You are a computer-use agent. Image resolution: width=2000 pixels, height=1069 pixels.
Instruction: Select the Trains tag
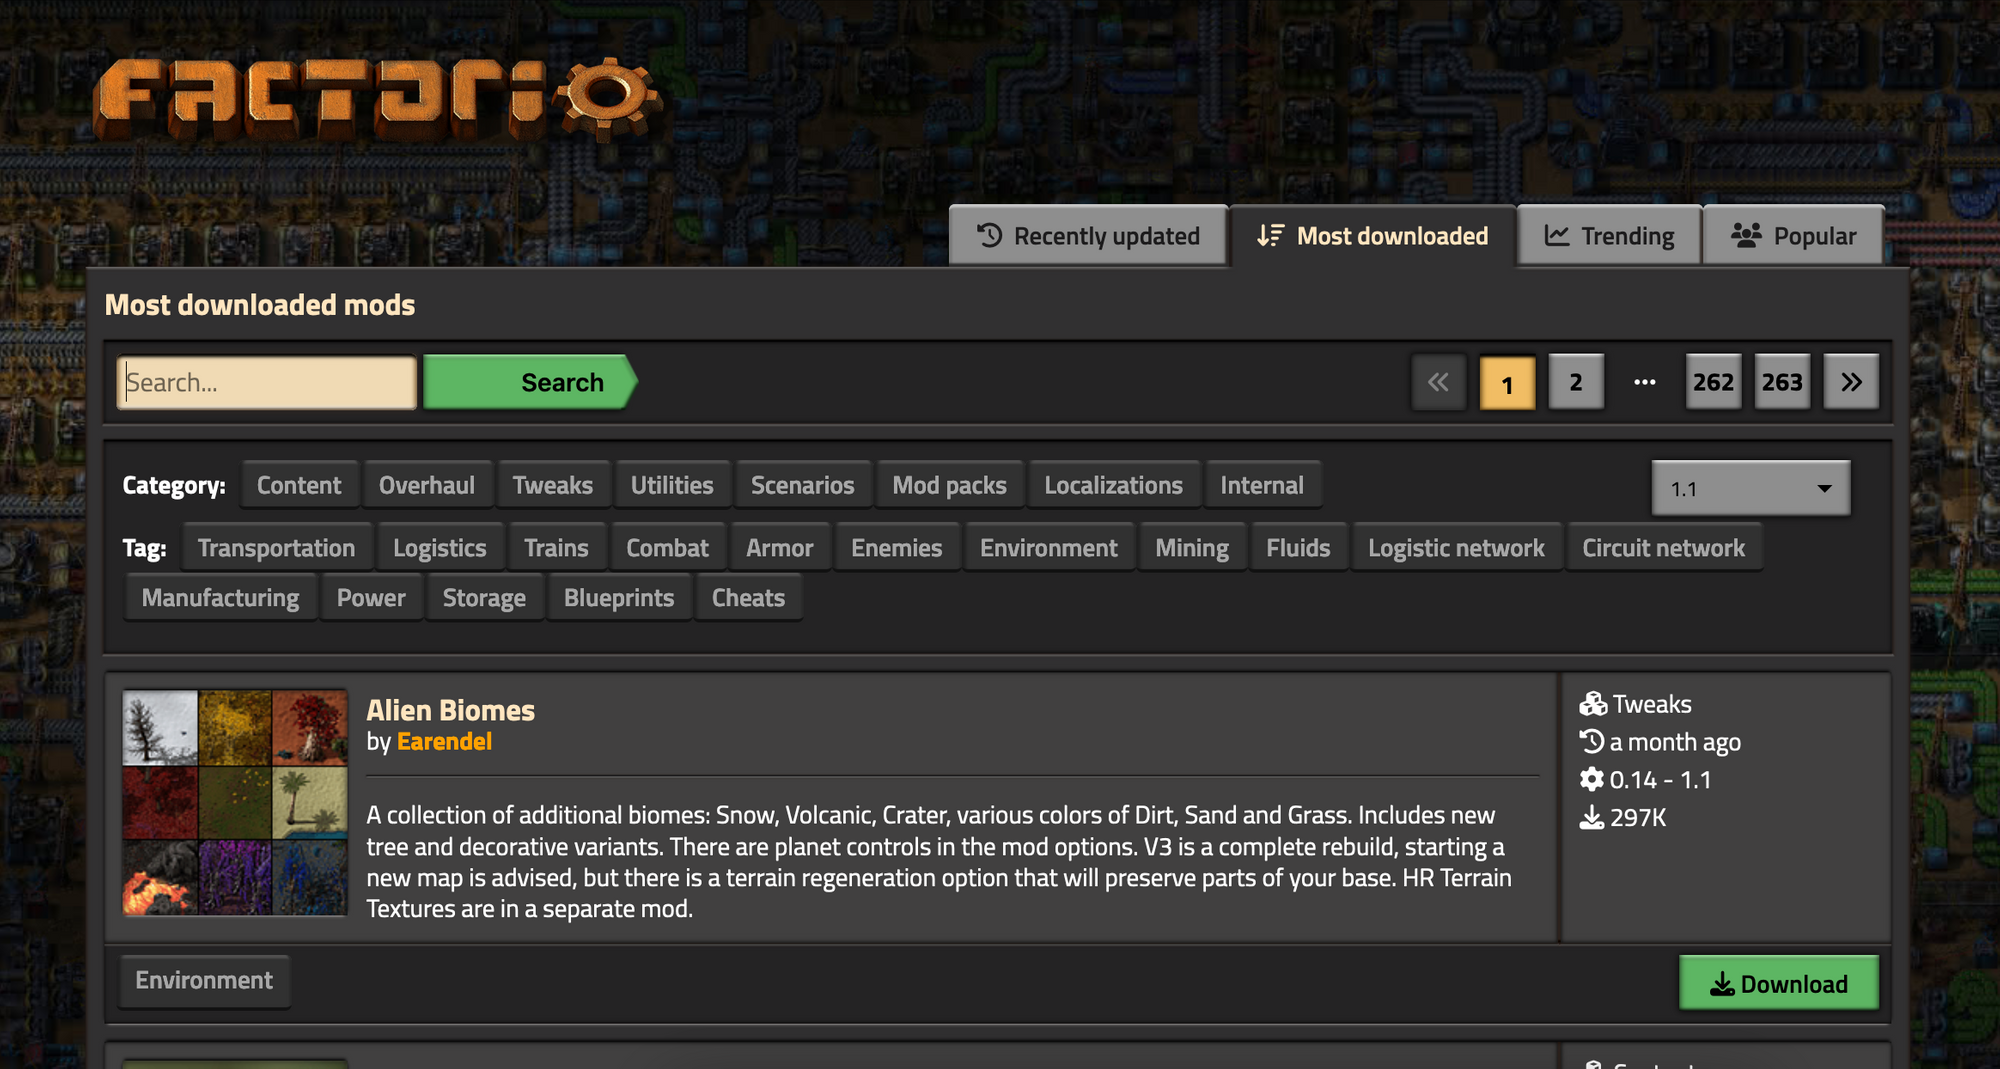click(x=557, y=548)
